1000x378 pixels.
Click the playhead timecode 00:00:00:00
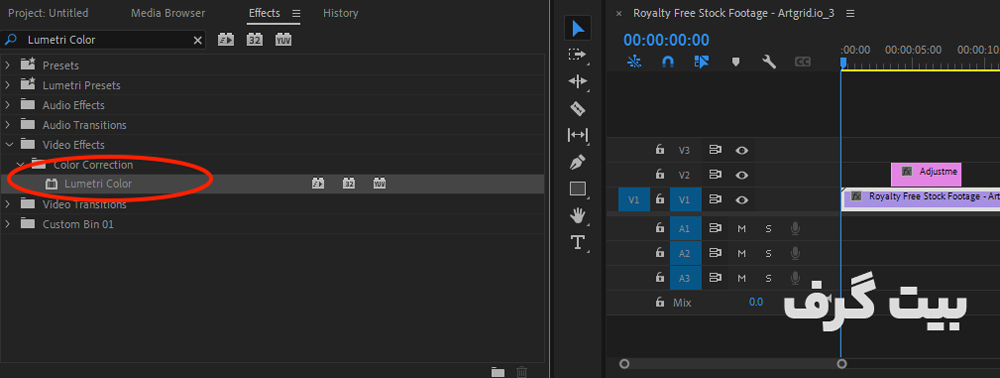[x=666, y=40]
